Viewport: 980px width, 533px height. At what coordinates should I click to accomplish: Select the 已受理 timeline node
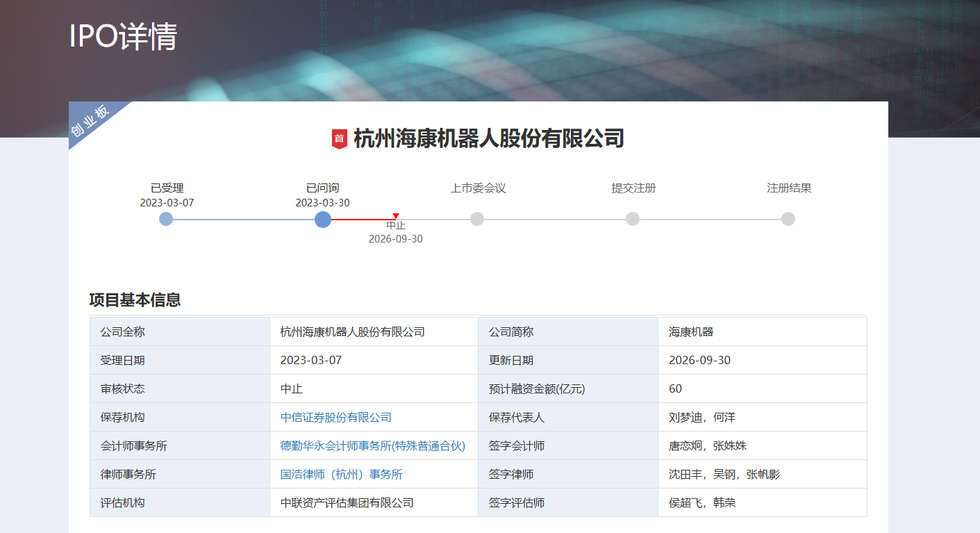[166, 219]
